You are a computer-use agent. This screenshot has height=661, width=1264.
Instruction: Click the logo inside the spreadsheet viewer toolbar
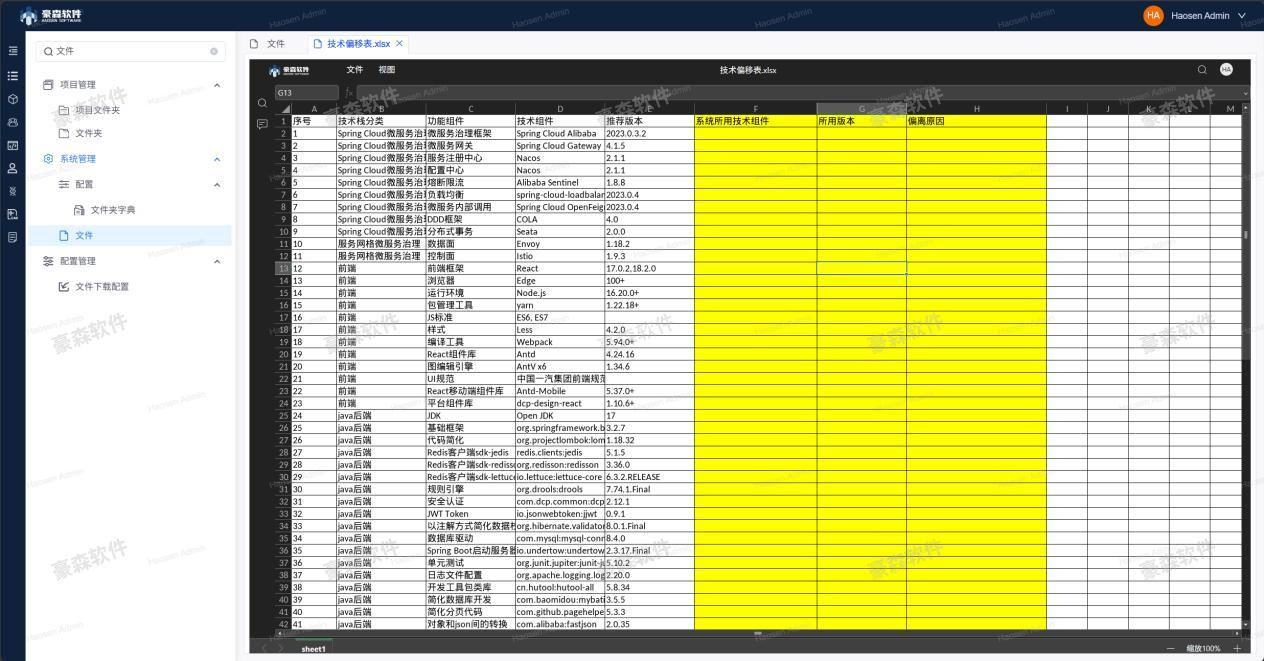289,70
